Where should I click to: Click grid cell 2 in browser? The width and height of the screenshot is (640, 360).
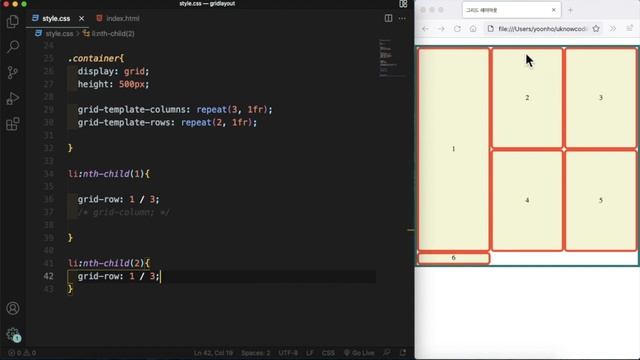(527, 98)
